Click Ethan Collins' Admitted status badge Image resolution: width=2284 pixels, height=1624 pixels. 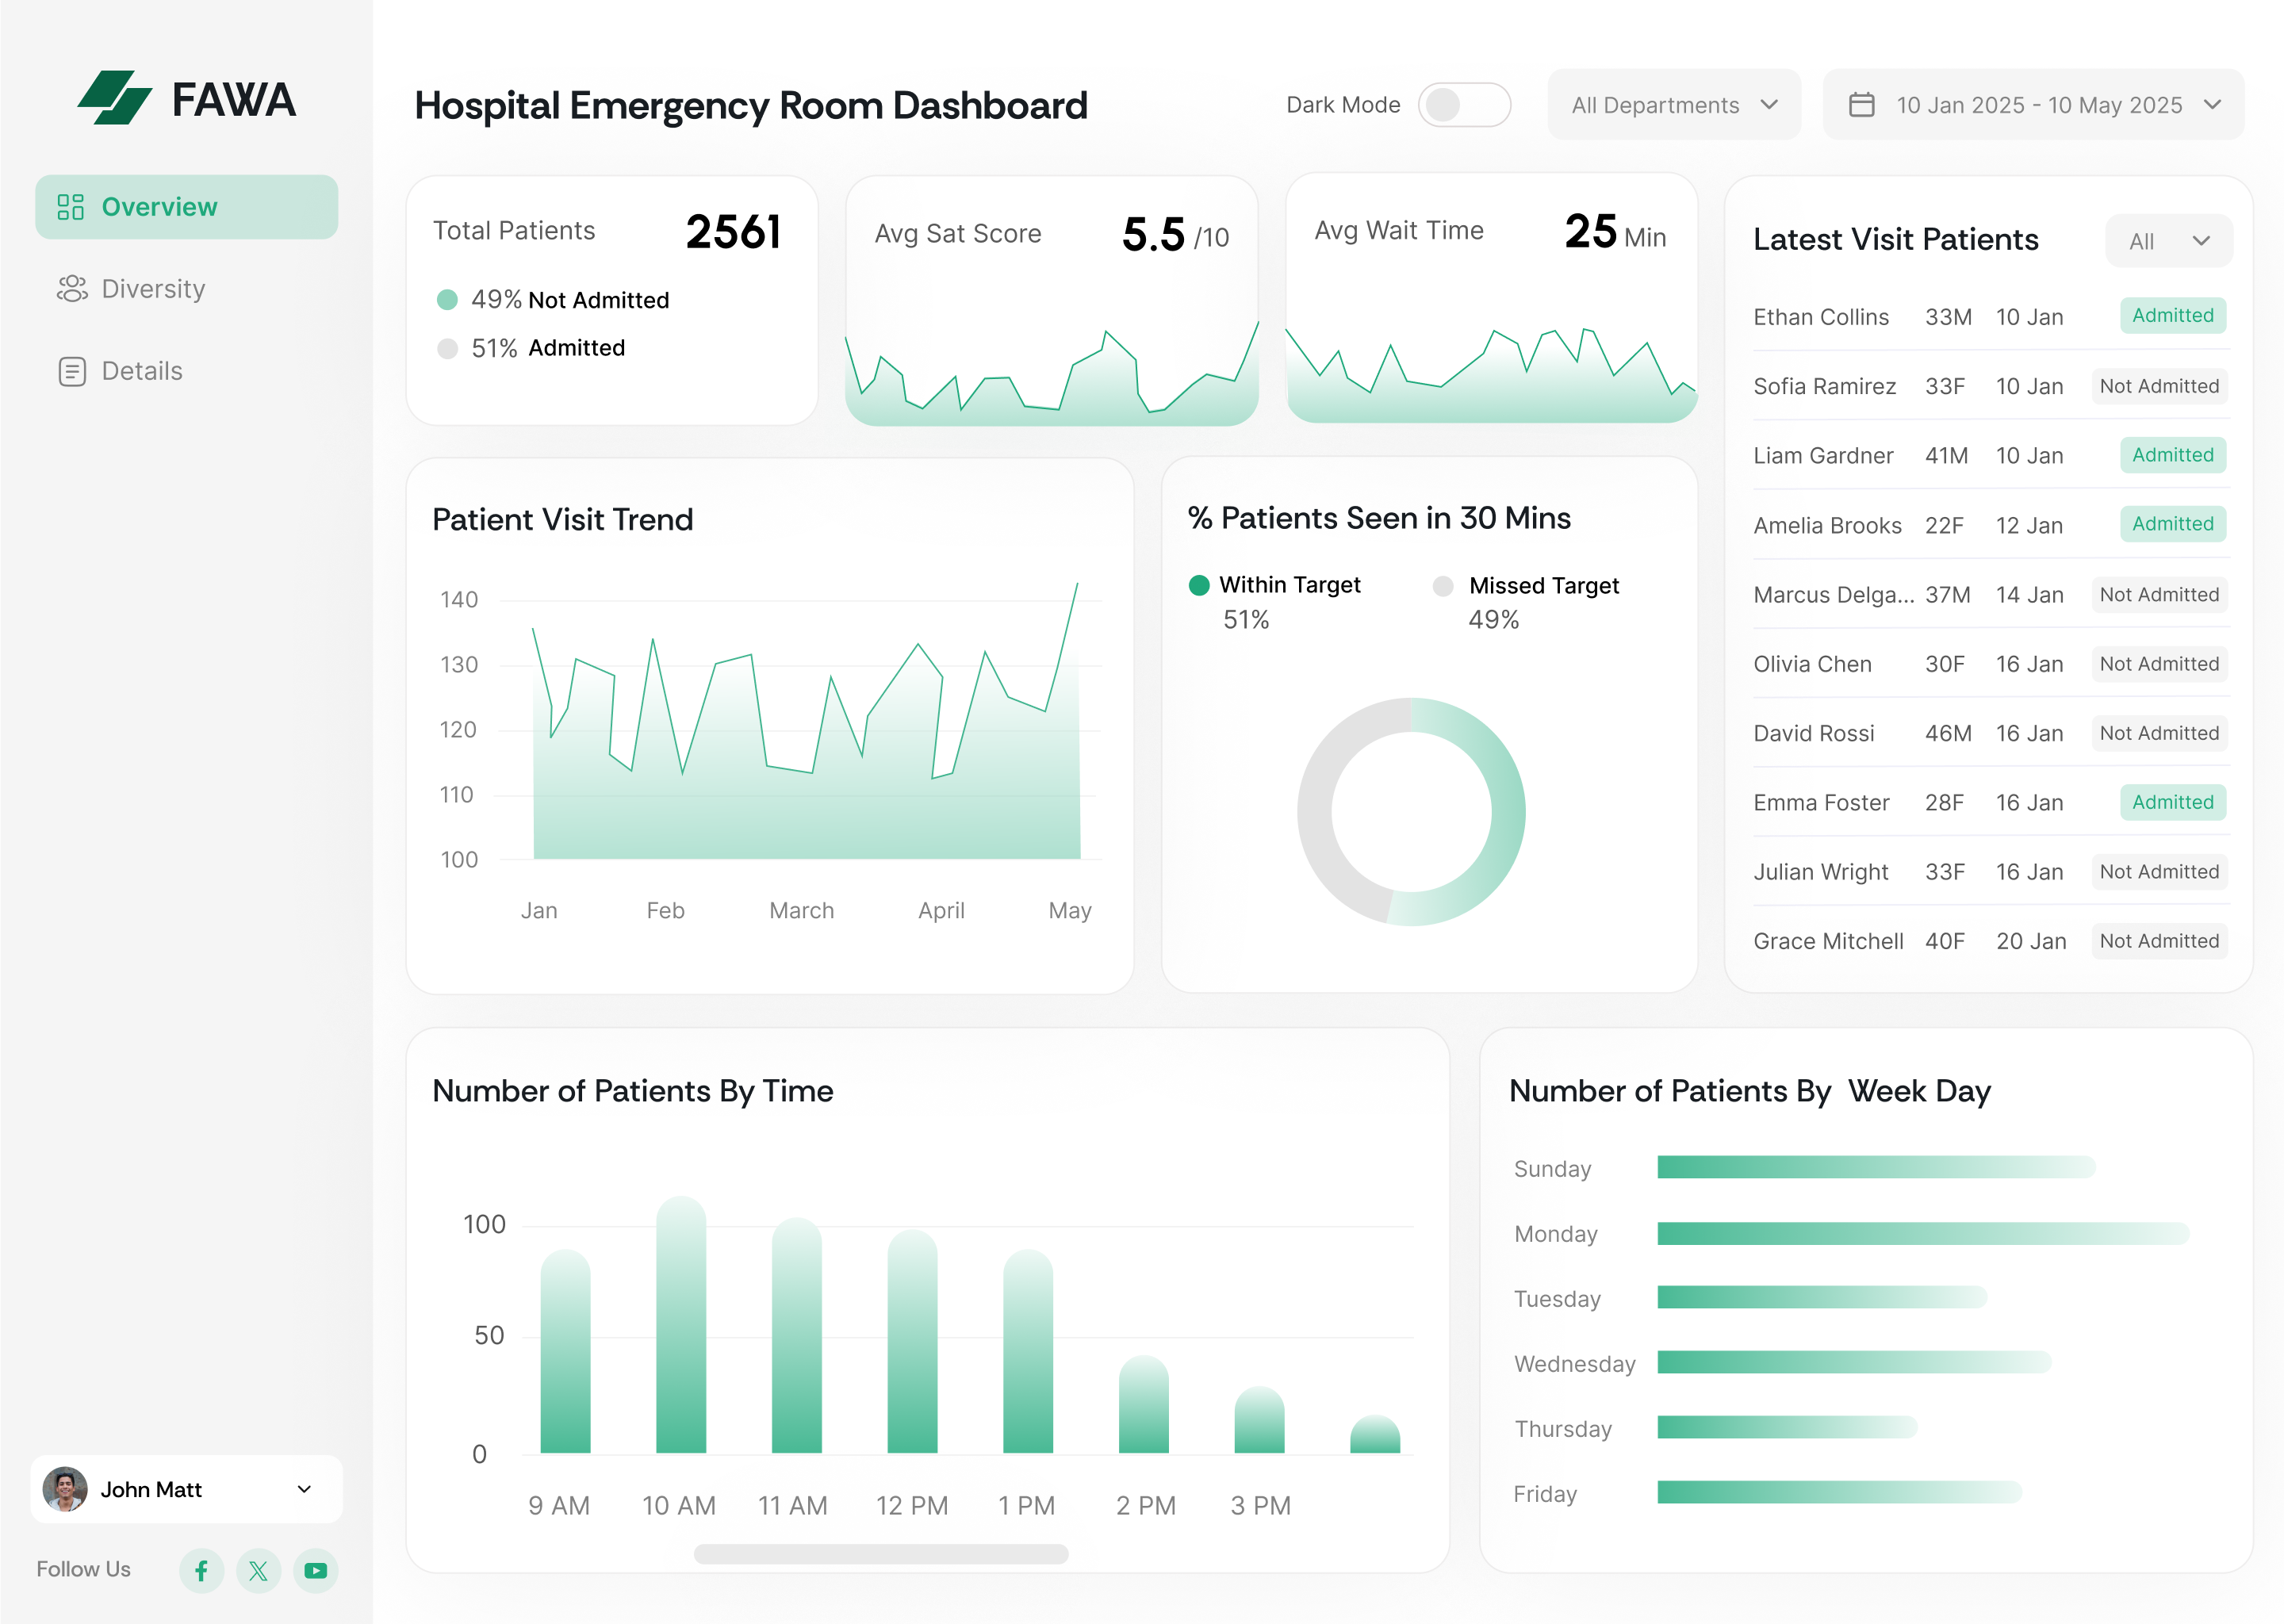(2172, 316)
